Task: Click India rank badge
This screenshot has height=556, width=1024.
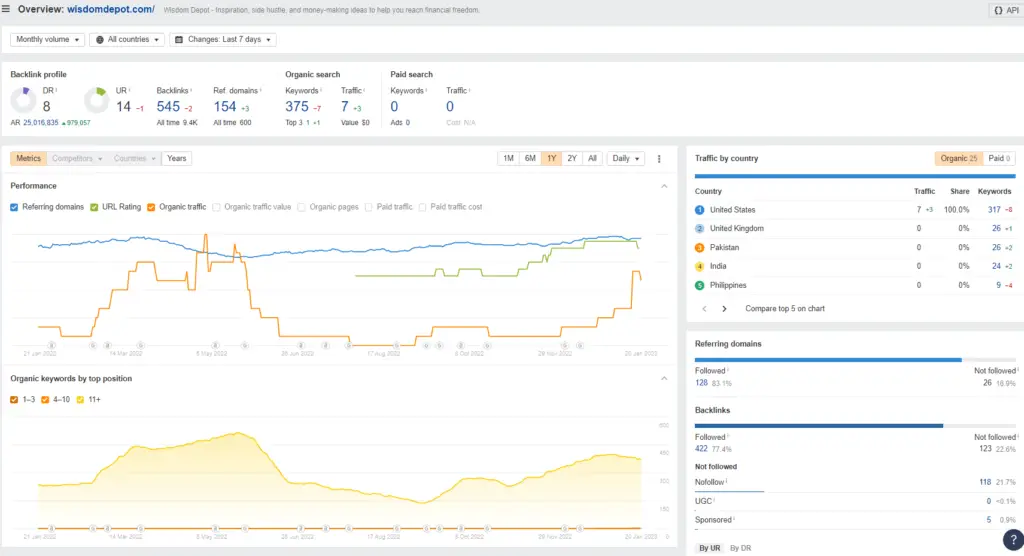Action: click(699, 267)
